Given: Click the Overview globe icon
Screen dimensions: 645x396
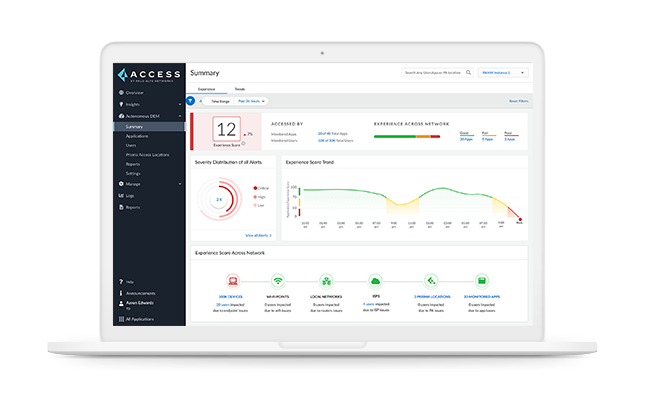Looking at the screenshot, I should click(121, 93).
